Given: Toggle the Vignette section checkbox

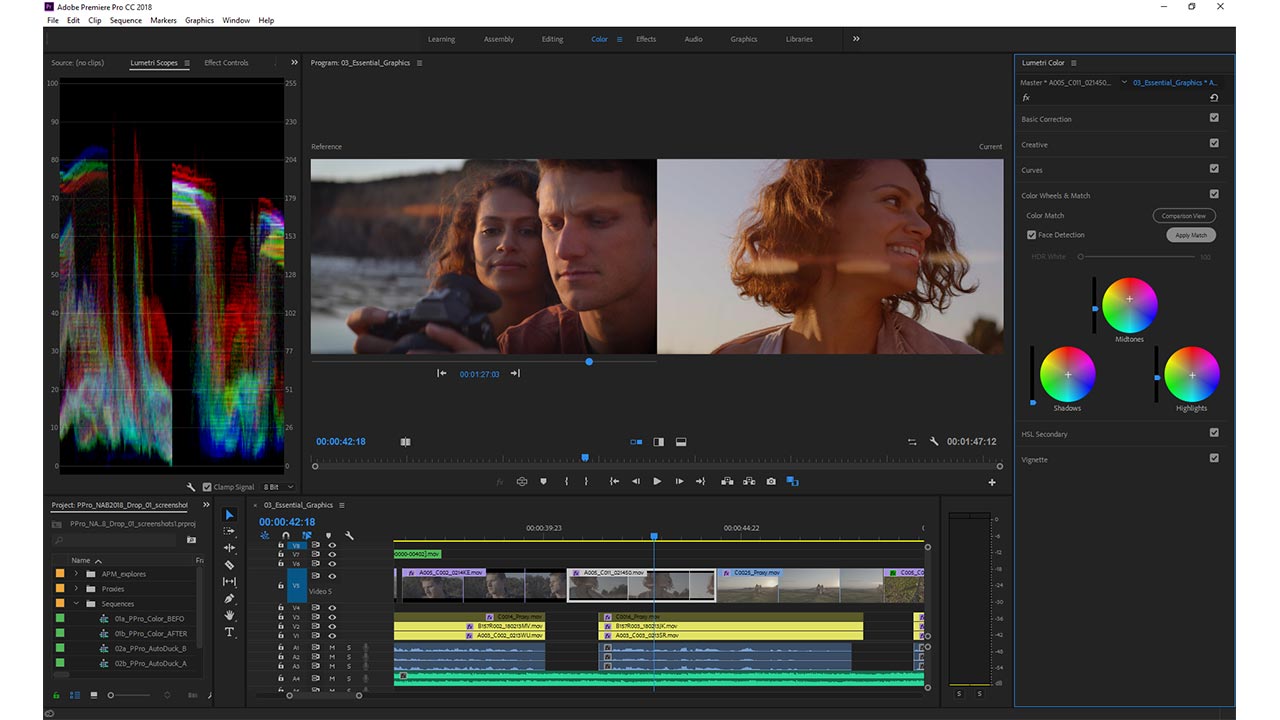Looking at the screenshot, I should pyautogui.click(x=1214, y=458).
